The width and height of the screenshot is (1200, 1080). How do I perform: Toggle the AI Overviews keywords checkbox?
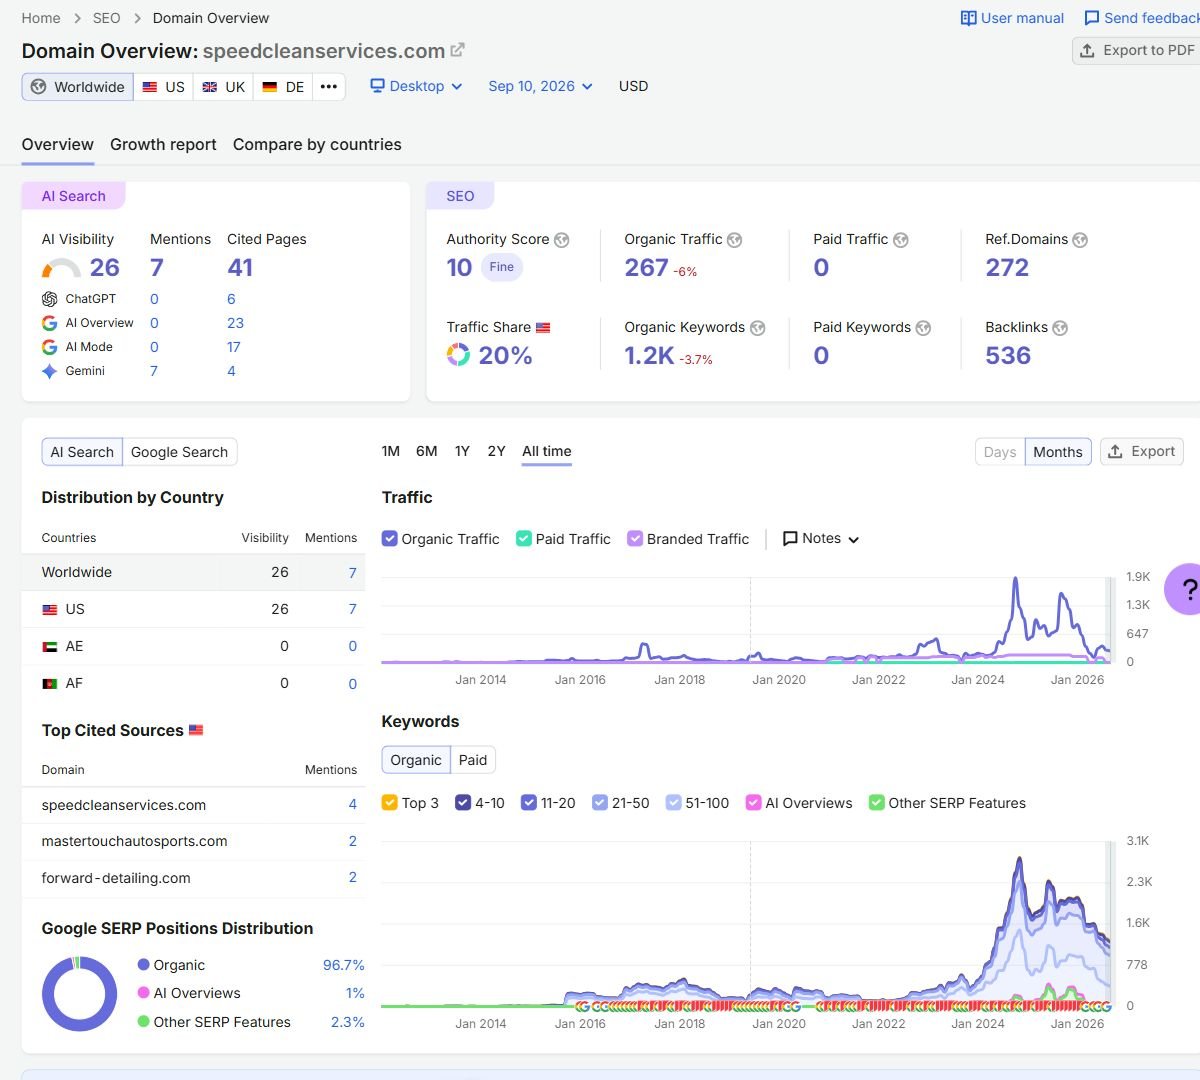click(754, 803)
